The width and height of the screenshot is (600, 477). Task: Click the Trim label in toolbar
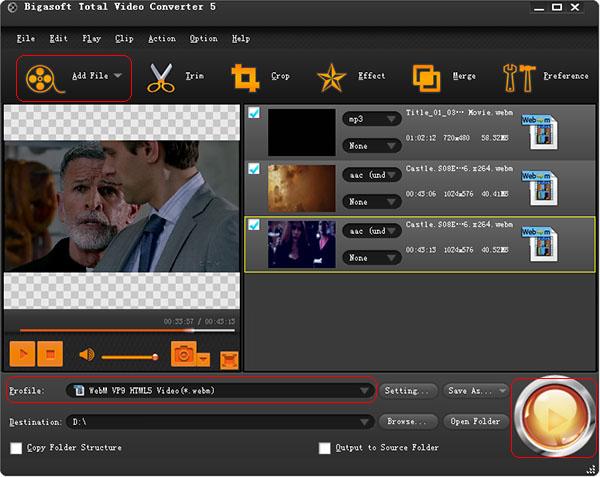tap(195, 76)
